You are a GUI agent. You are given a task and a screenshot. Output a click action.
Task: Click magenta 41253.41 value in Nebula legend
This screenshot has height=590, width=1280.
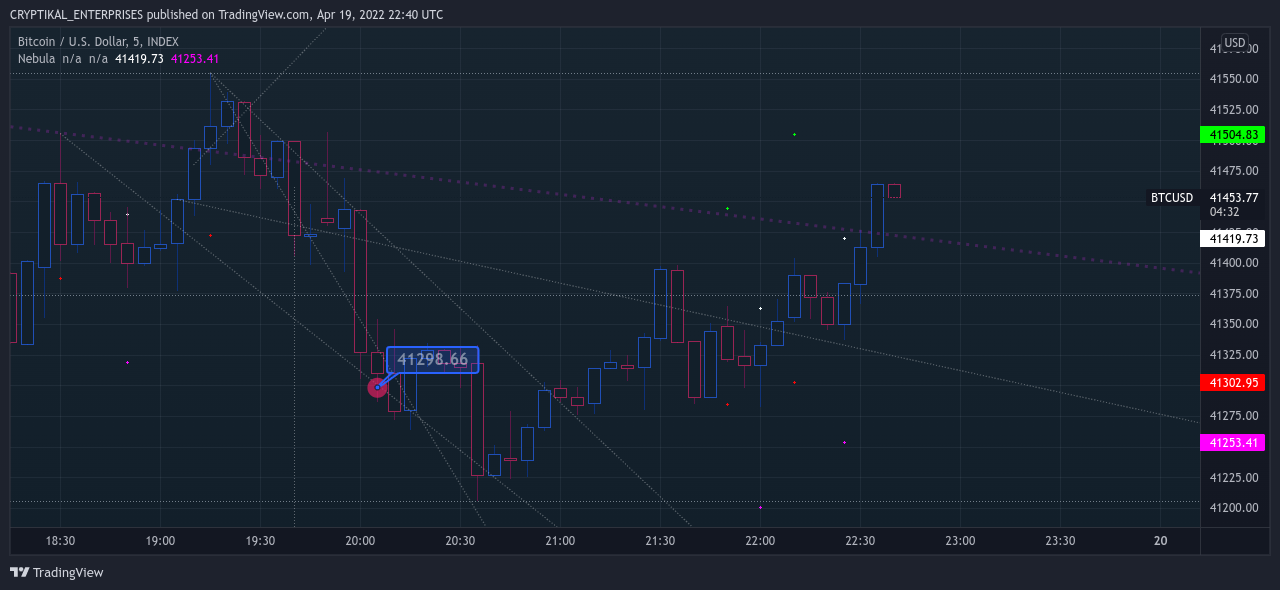pos(195,59)
